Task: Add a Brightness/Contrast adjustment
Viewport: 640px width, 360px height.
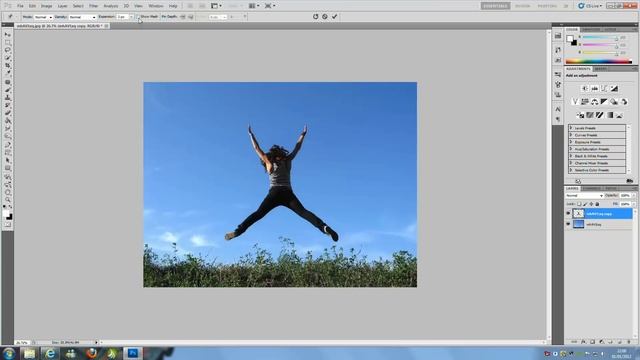Action: 585,89
